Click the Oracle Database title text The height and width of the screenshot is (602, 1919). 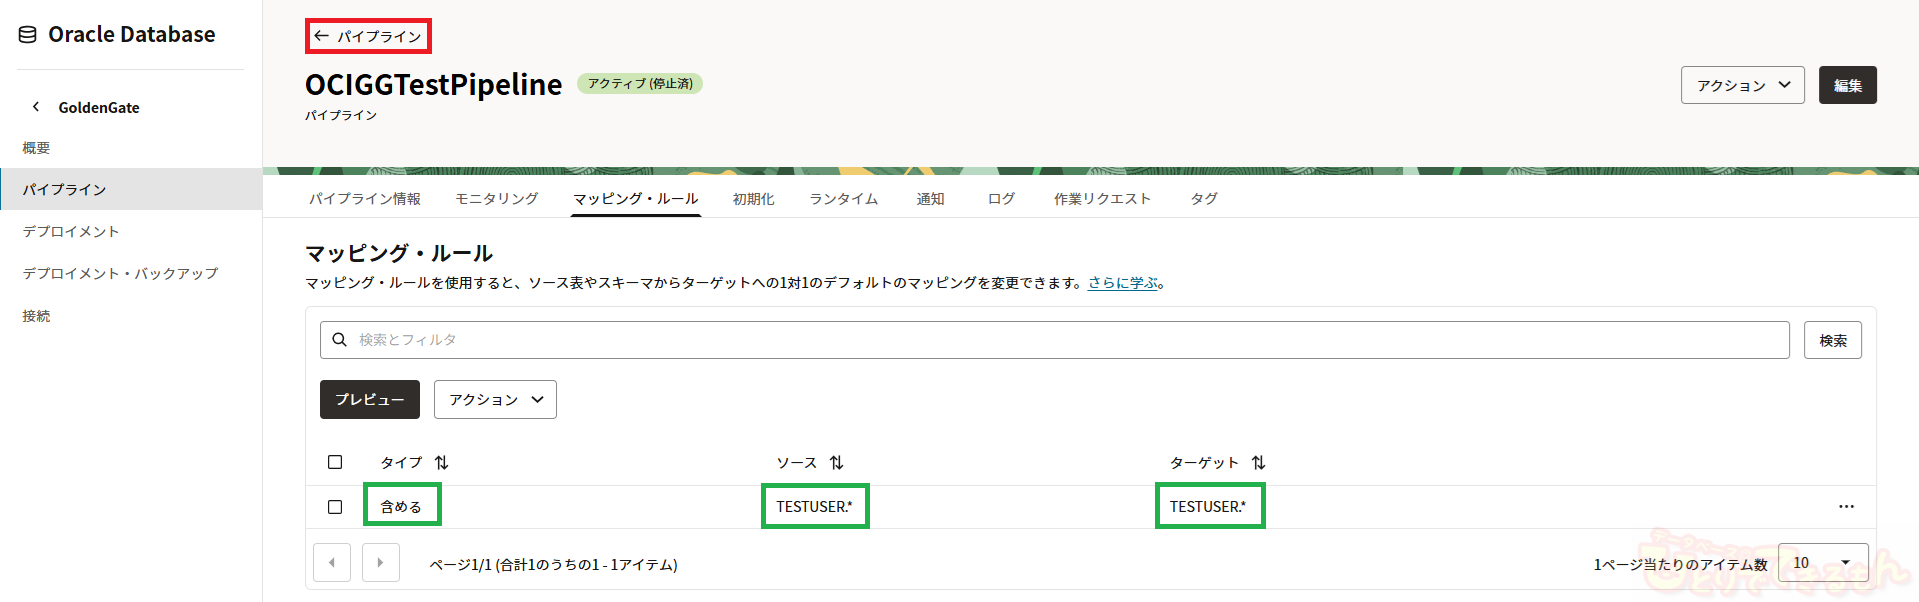(132, 34)
